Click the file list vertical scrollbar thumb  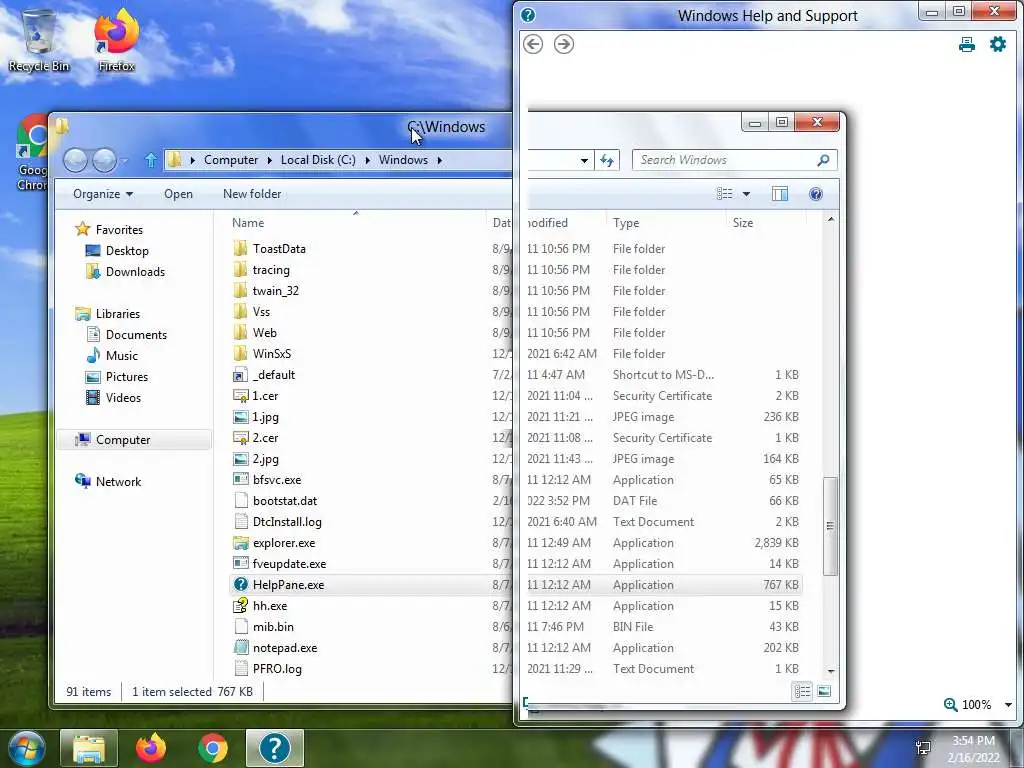pos(830,526)
